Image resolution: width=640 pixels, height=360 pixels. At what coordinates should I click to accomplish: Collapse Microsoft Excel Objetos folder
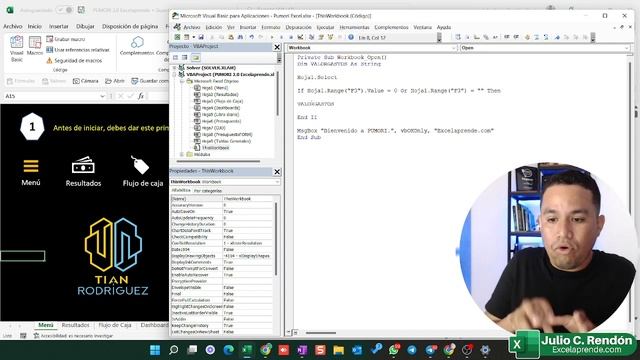[182, 81]
